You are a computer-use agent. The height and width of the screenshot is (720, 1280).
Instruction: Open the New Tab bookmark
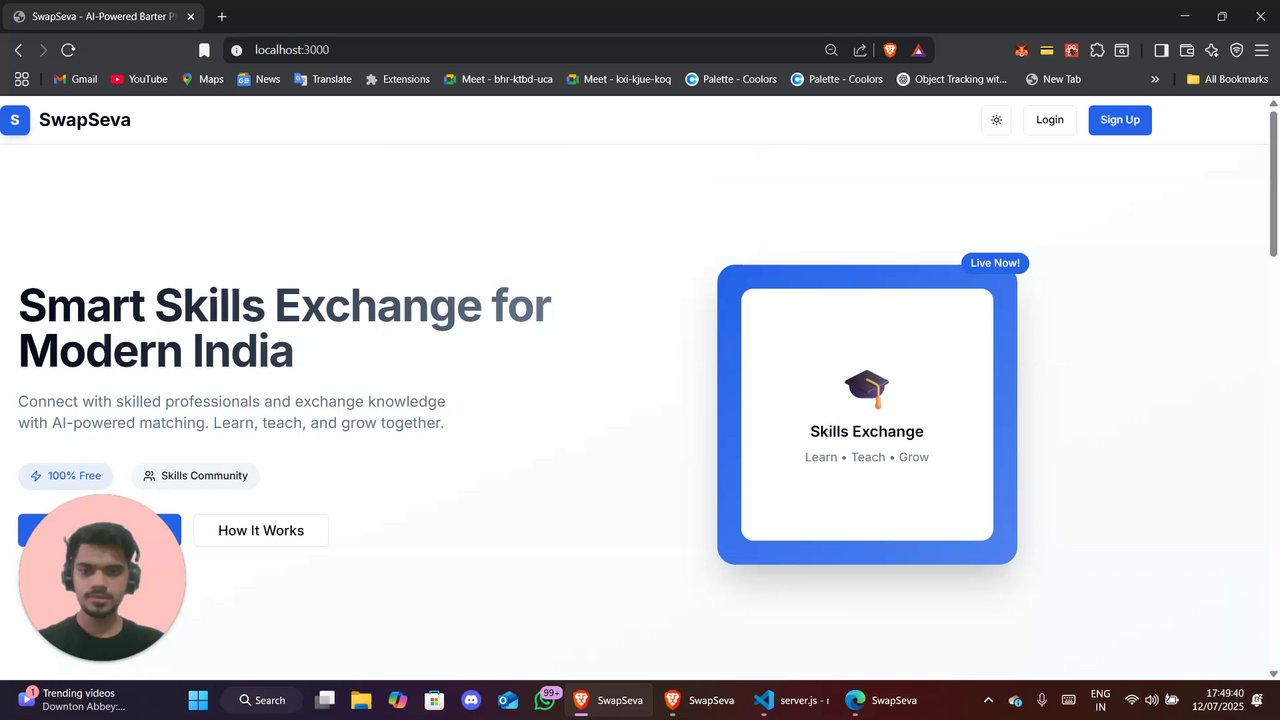pyautogui.click(x=1053, y=79)
